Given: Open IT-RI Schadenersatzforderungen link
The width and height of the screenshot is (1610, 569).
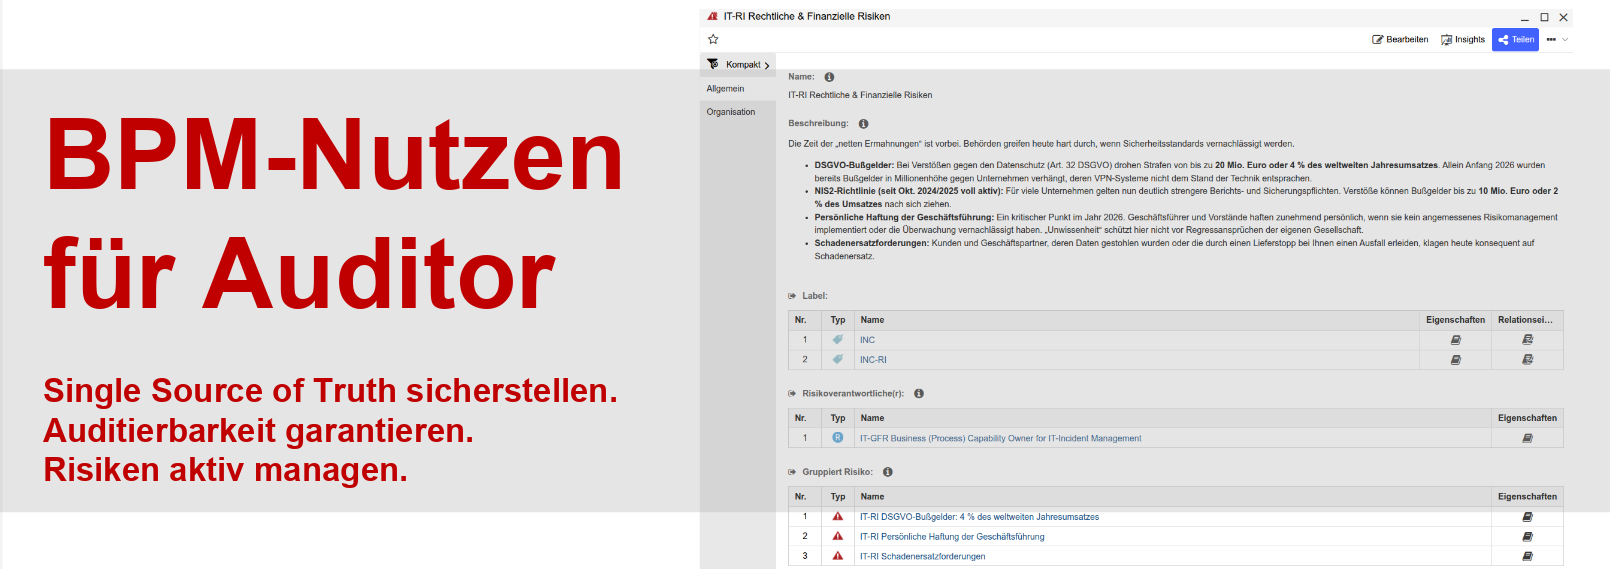Looking at the screenshot, I should pyautogui.click(x=922, y=556).
